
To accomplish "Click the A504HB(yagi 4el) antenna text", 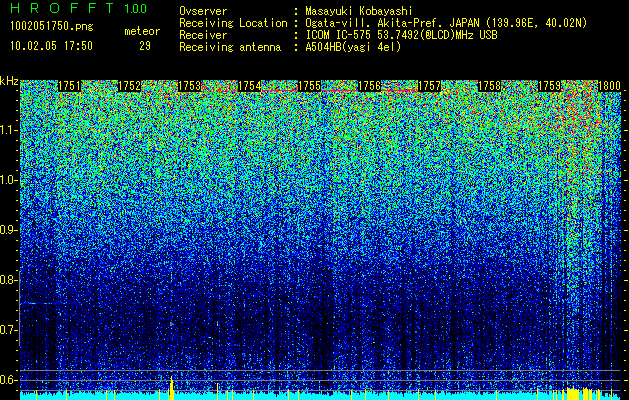I will [x=353, y=47].
